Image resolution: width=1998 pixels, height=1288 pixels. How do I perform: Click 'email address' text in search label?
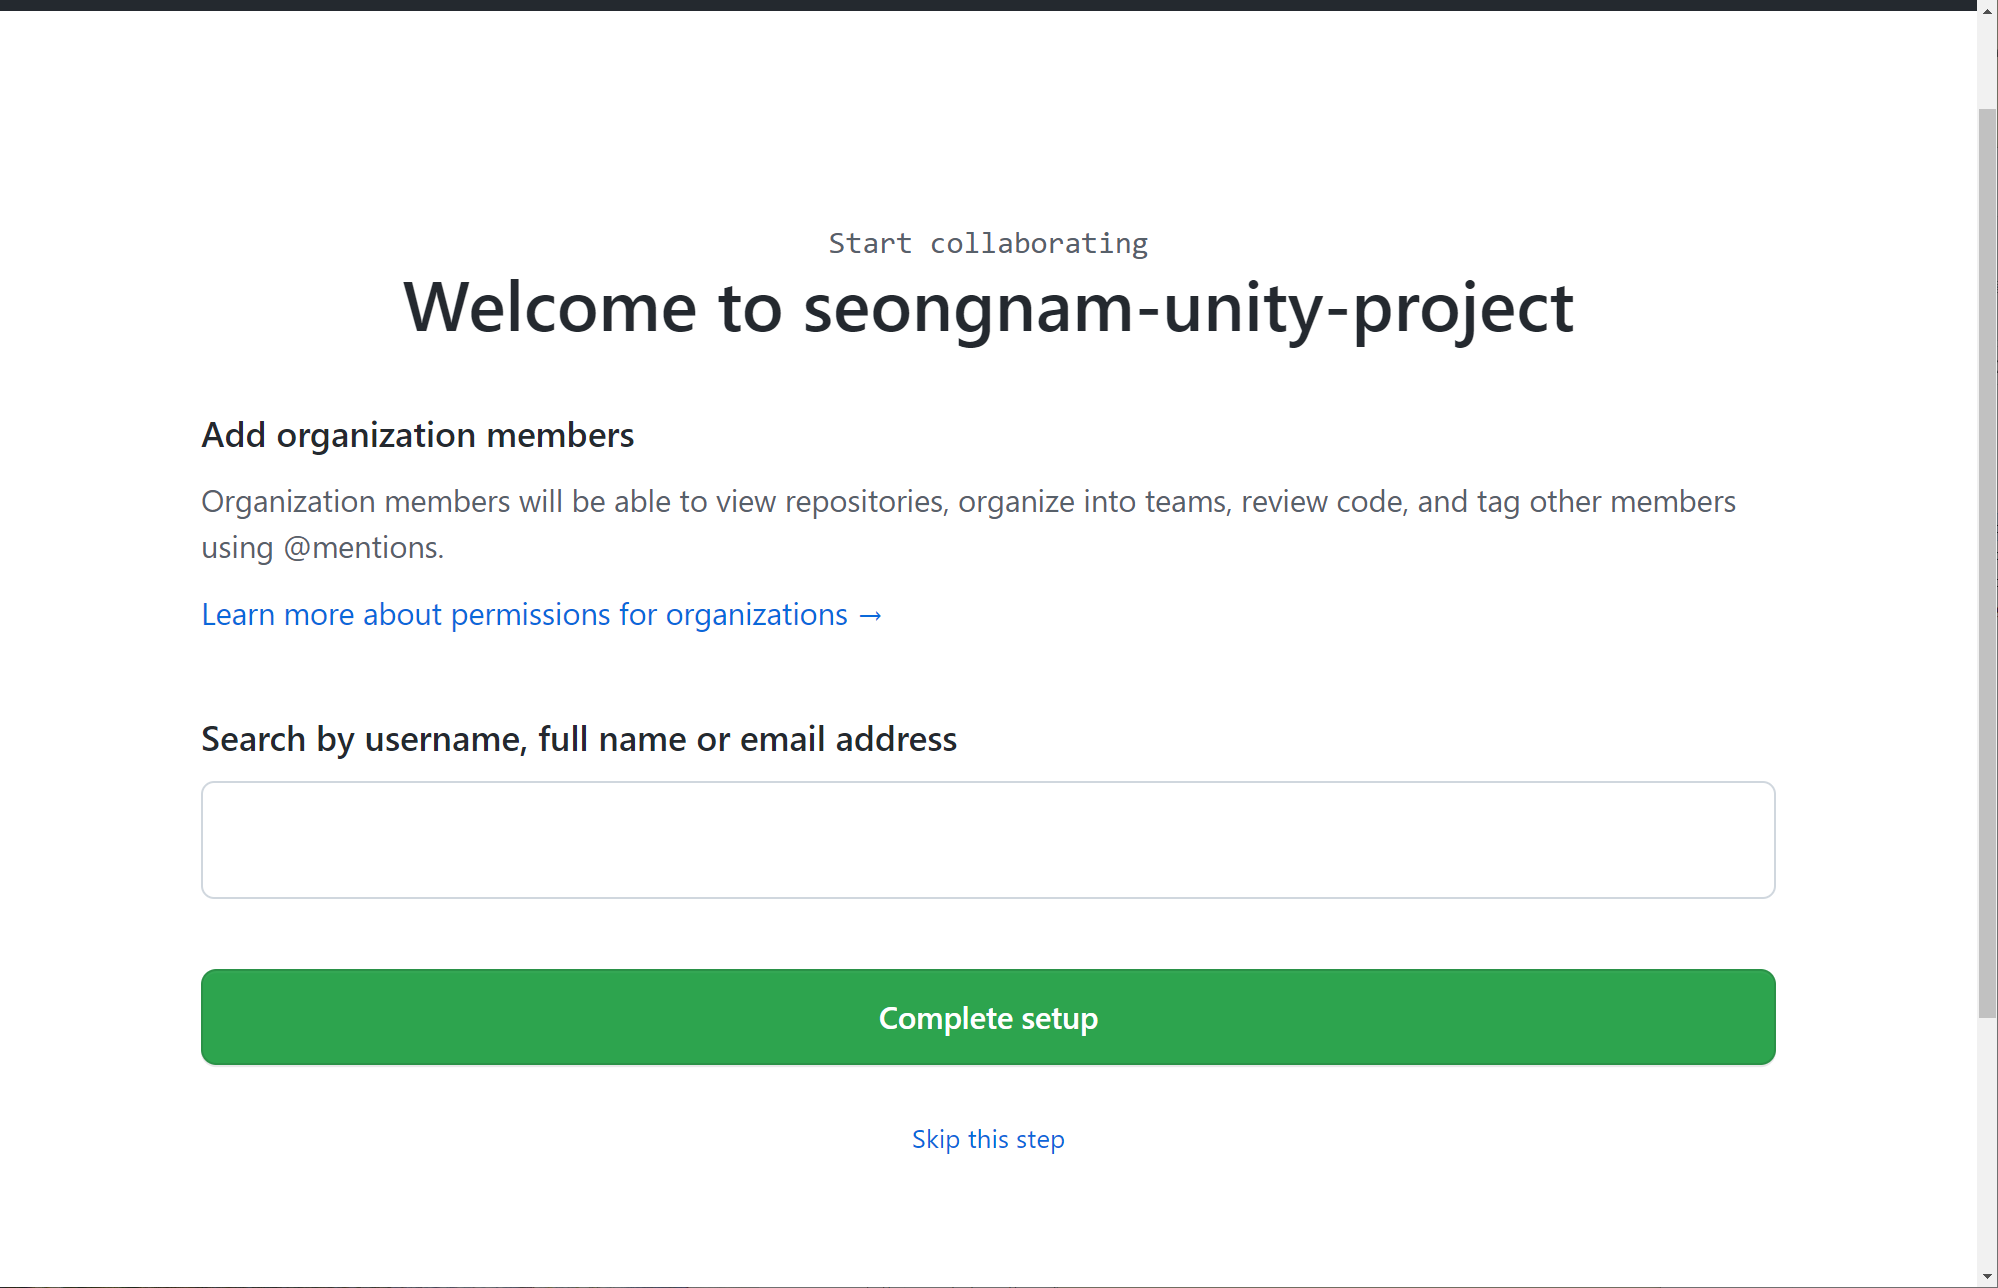[848, 739]
